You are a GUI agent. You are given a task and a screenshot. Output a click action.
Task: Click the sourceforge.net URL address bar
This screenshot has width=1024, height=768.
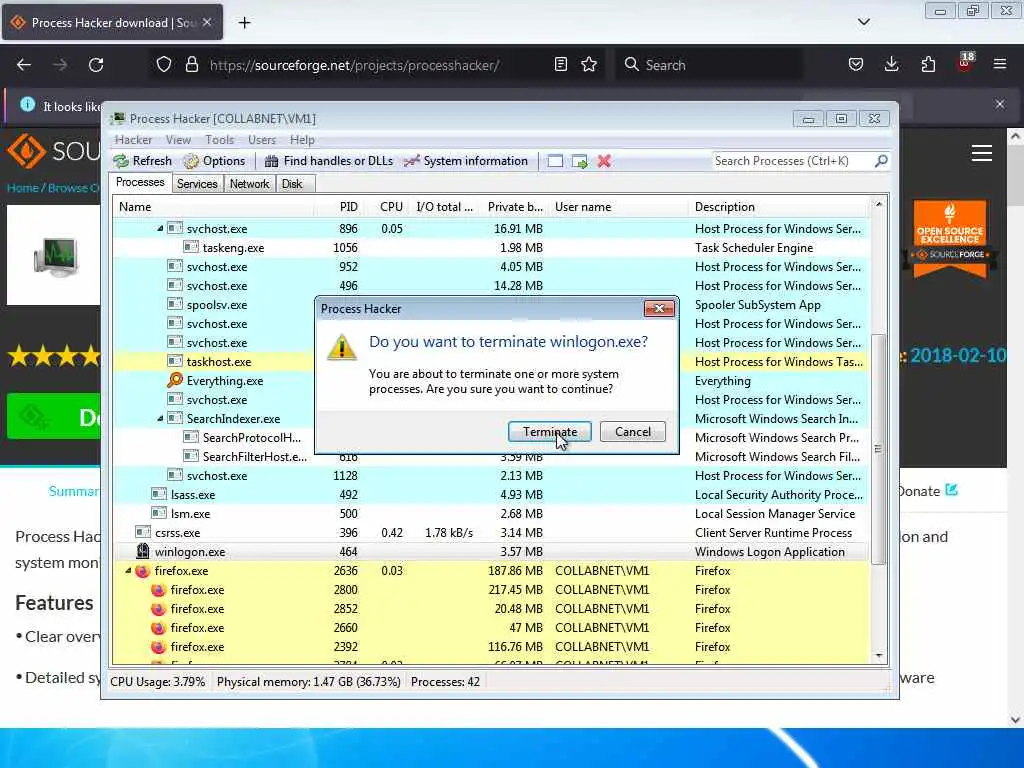355,65
